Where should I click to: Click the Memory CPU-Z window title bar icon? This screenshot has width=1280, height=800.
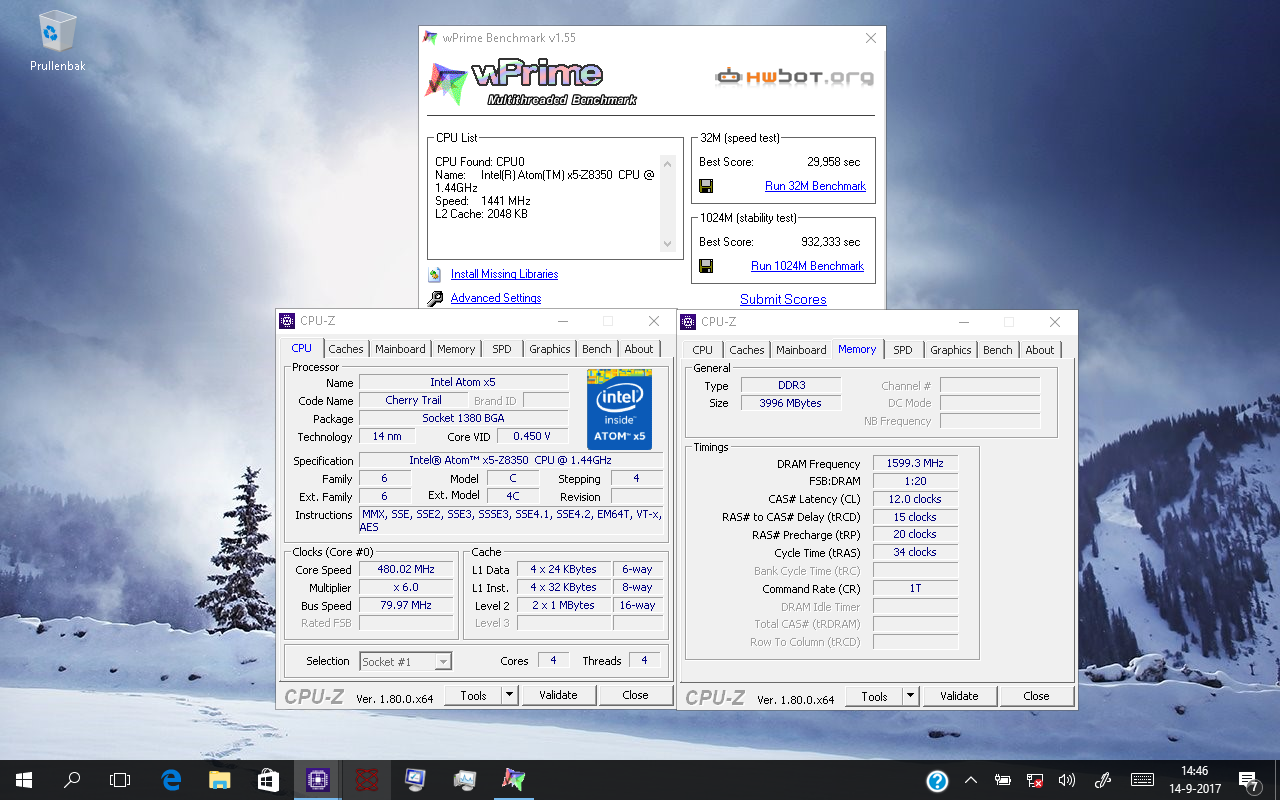click(x=688, y=322)
